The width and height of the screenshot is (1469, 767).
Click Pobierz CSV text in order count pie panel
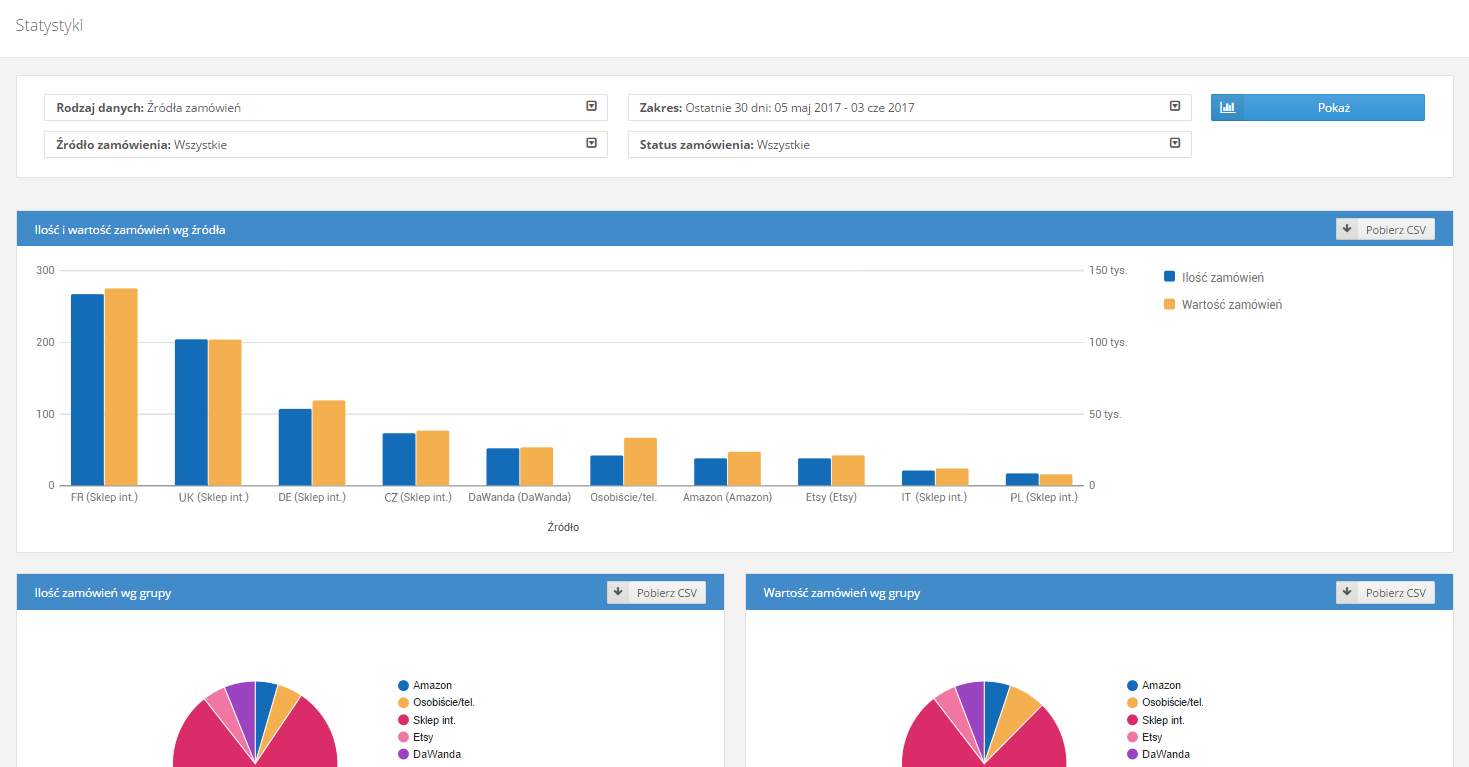(667, 593)
